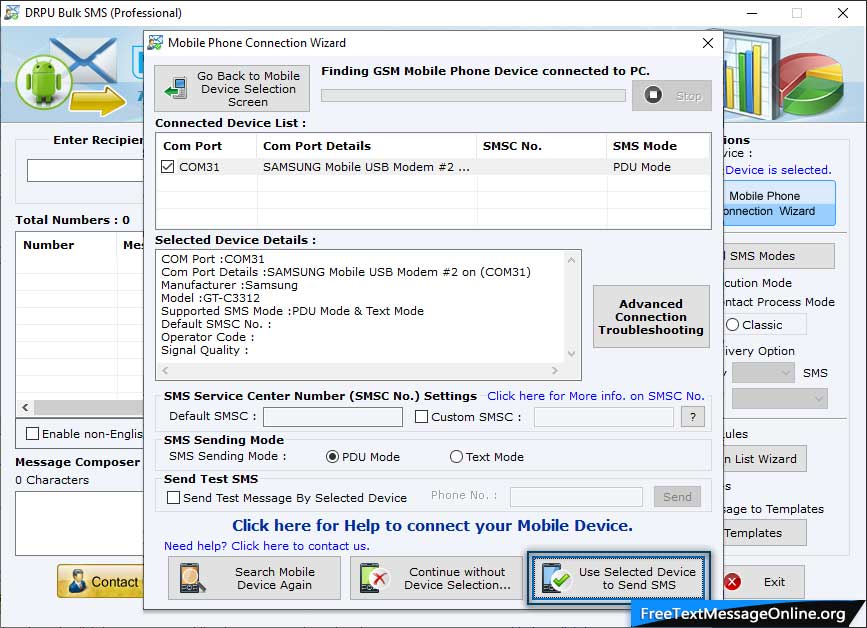The image size is (867, 628).
Task: Click the Message Composer text area in main window
Action: pos(80,523)
